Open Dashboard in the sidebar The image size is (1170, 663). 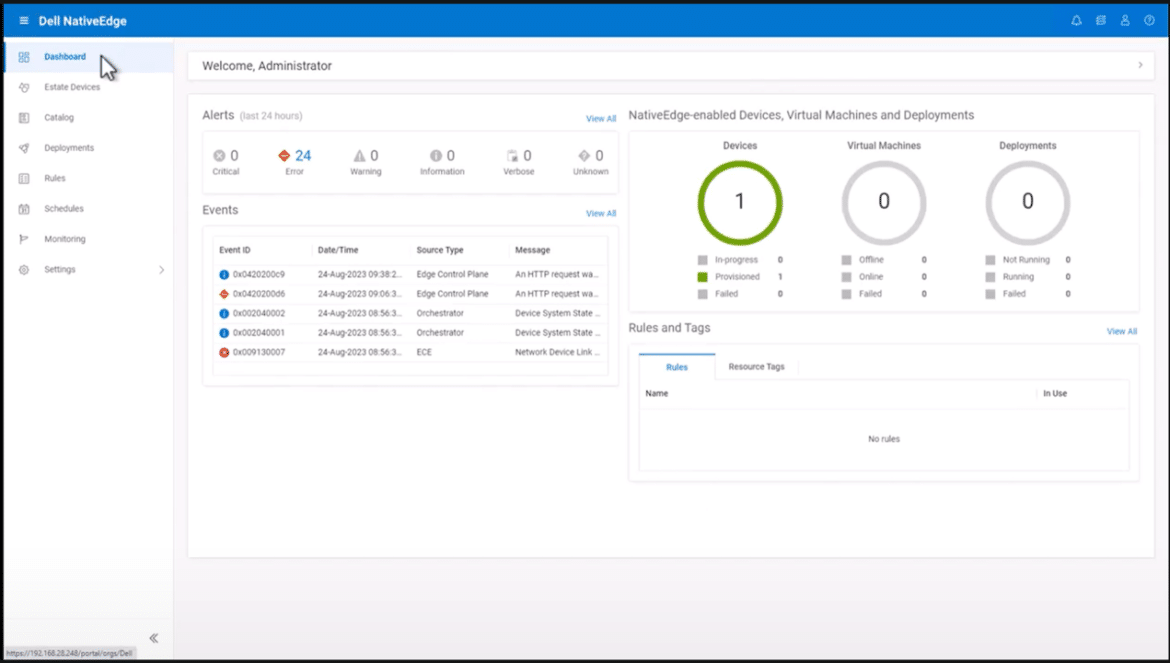tap(65, 57)
